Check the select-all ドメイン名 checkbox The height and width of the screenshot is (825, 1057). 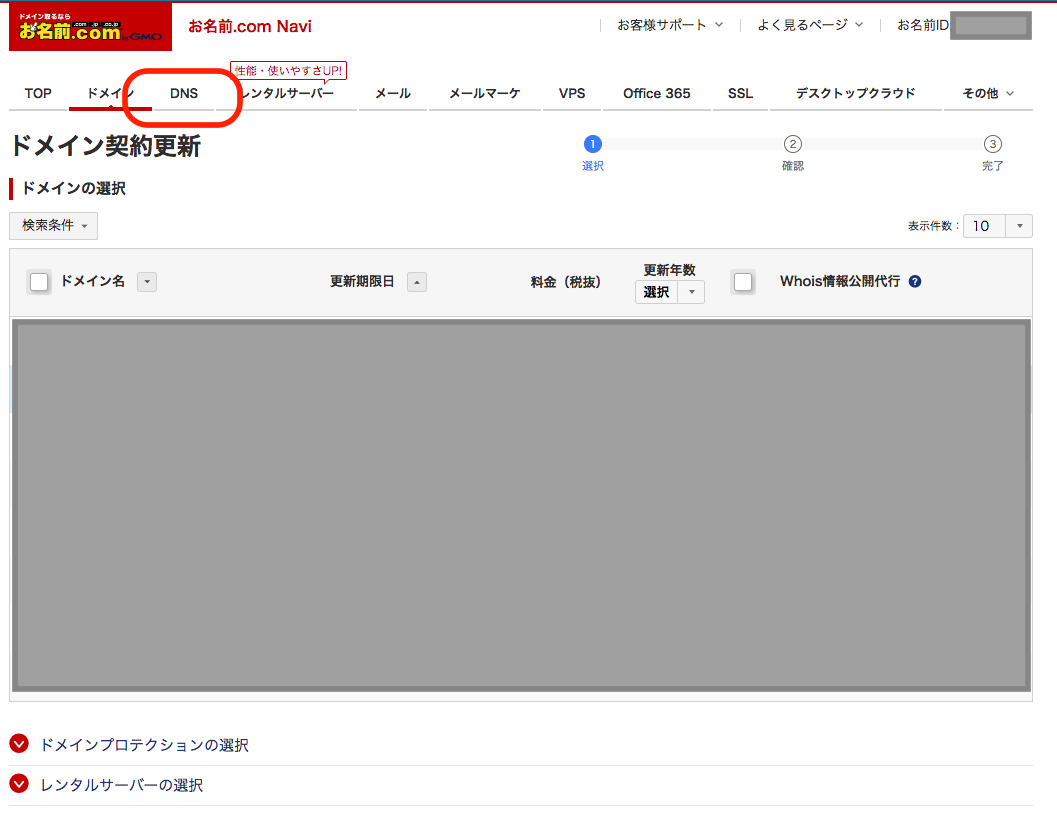(39, 282)
